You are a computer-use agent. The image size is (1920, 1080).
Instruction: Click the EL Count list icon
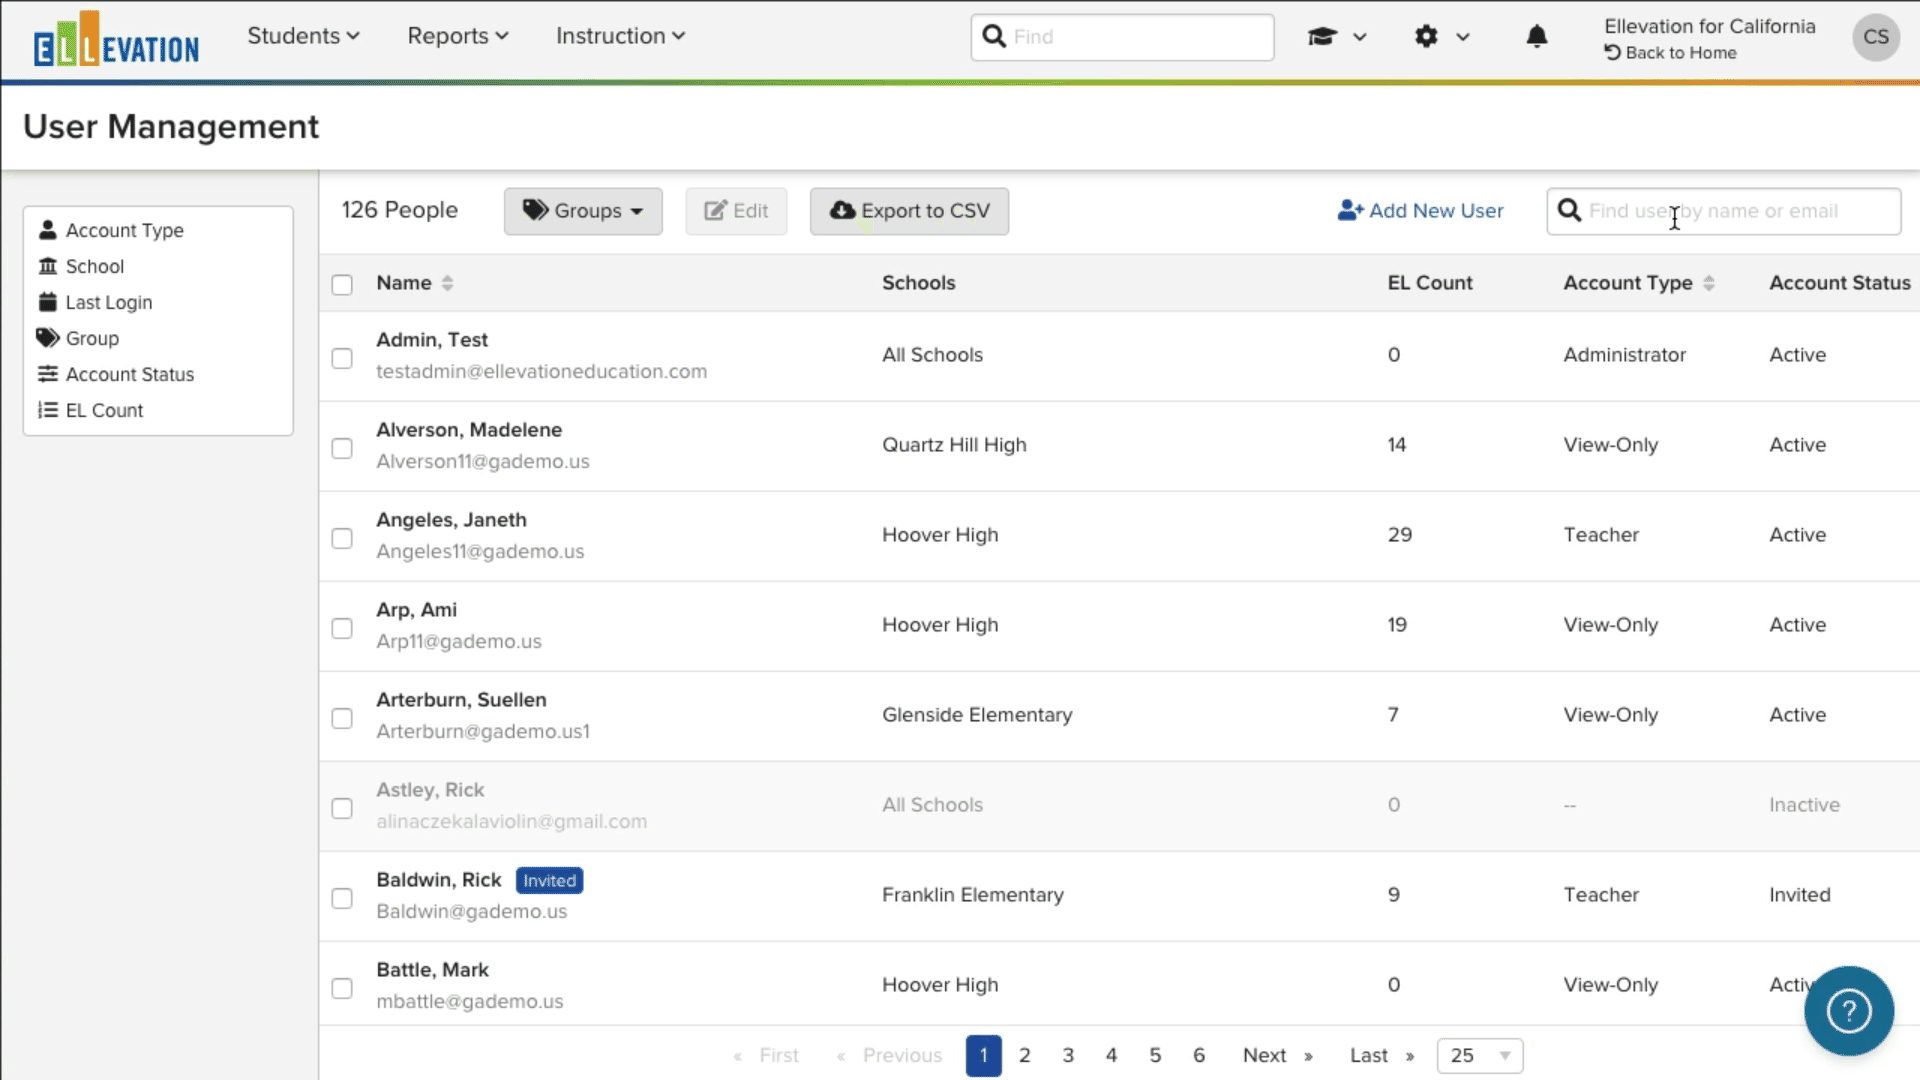[x=47, y=410]
